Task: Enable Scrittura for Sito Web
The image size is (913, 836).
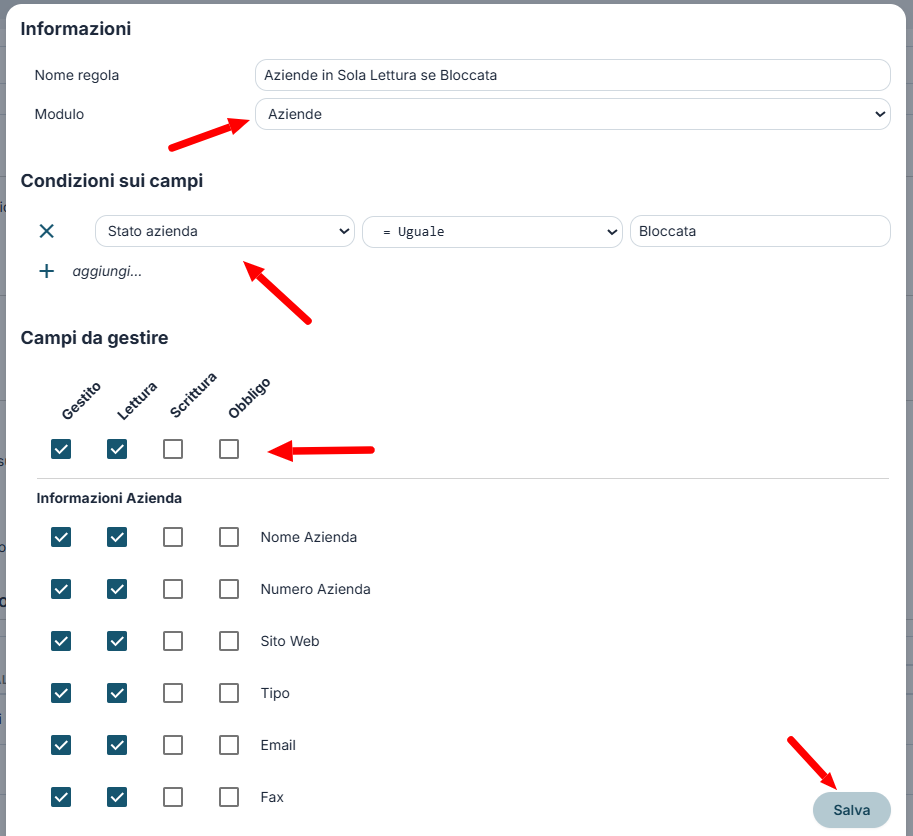Action: pos(173,641)
